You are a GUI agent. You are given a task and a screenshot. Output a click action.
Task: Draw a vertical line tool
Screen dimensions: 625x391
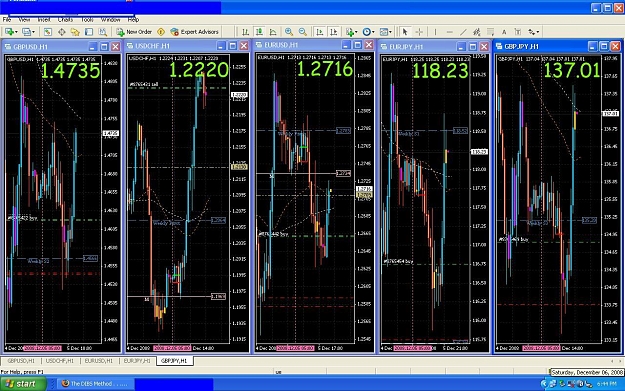[x=435, y=32]
